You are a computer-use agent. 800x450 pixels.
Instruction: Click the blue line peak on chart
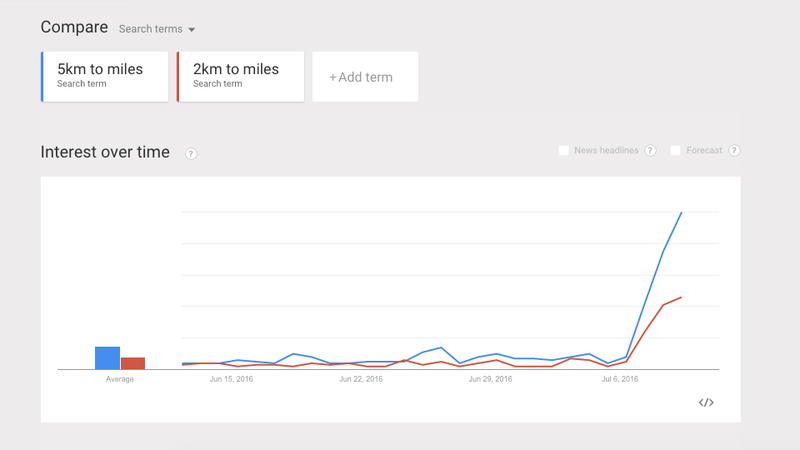point(682,212)
